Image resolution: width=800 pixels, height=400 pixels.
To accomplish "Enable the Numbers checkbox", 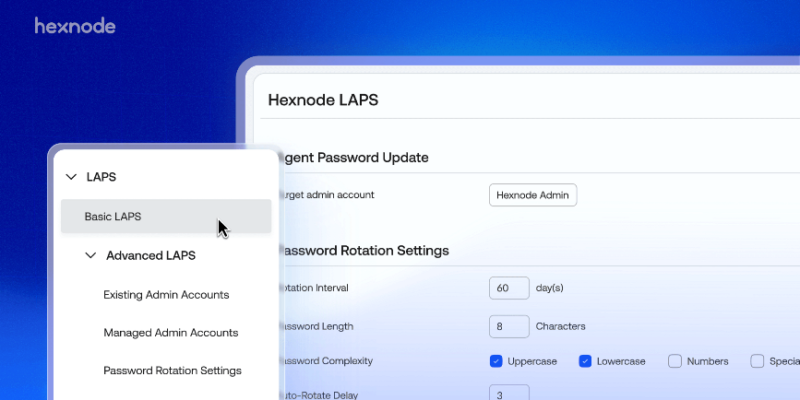I will [675, 361].
